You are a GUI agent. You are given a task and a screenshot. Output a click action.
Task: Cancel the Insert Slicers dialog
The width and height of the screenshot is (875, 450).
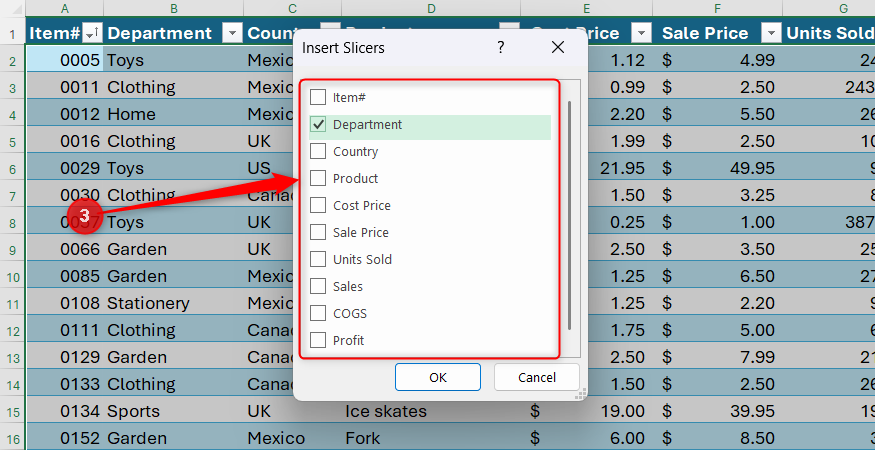(x=537, y=377)
